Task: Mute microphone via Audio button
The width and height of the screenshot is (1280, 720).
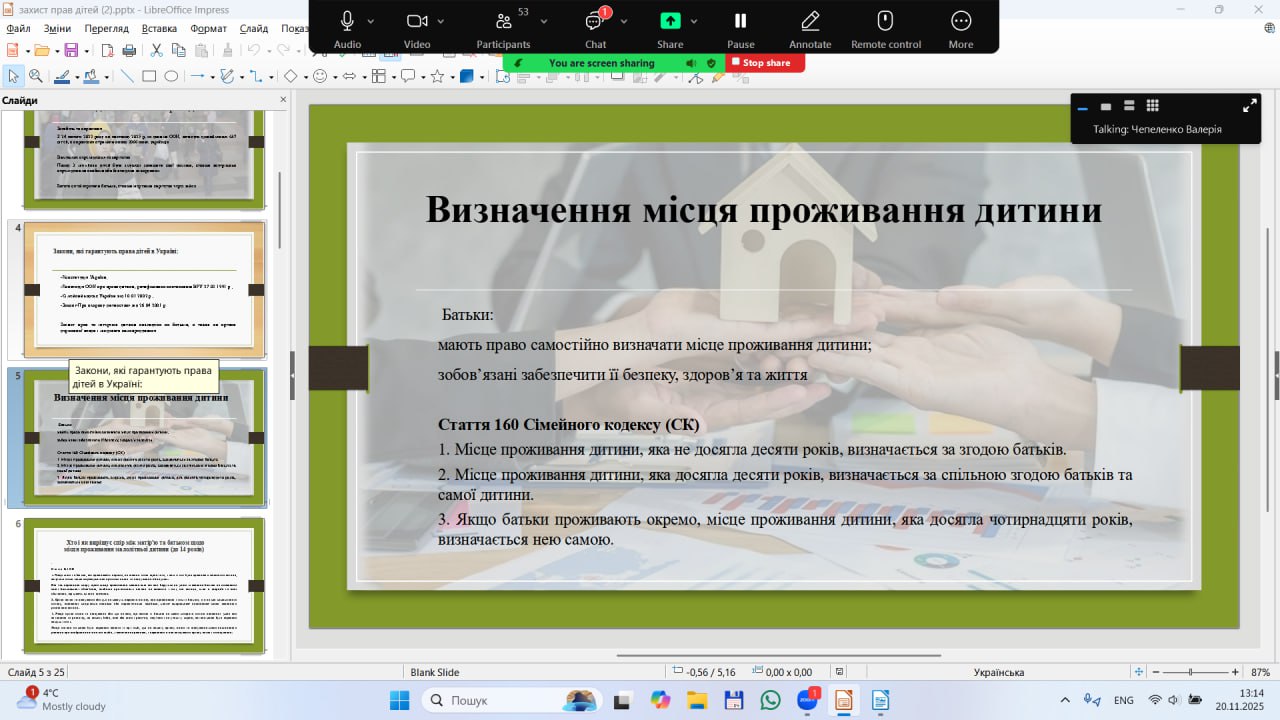Action: (347, 28)
